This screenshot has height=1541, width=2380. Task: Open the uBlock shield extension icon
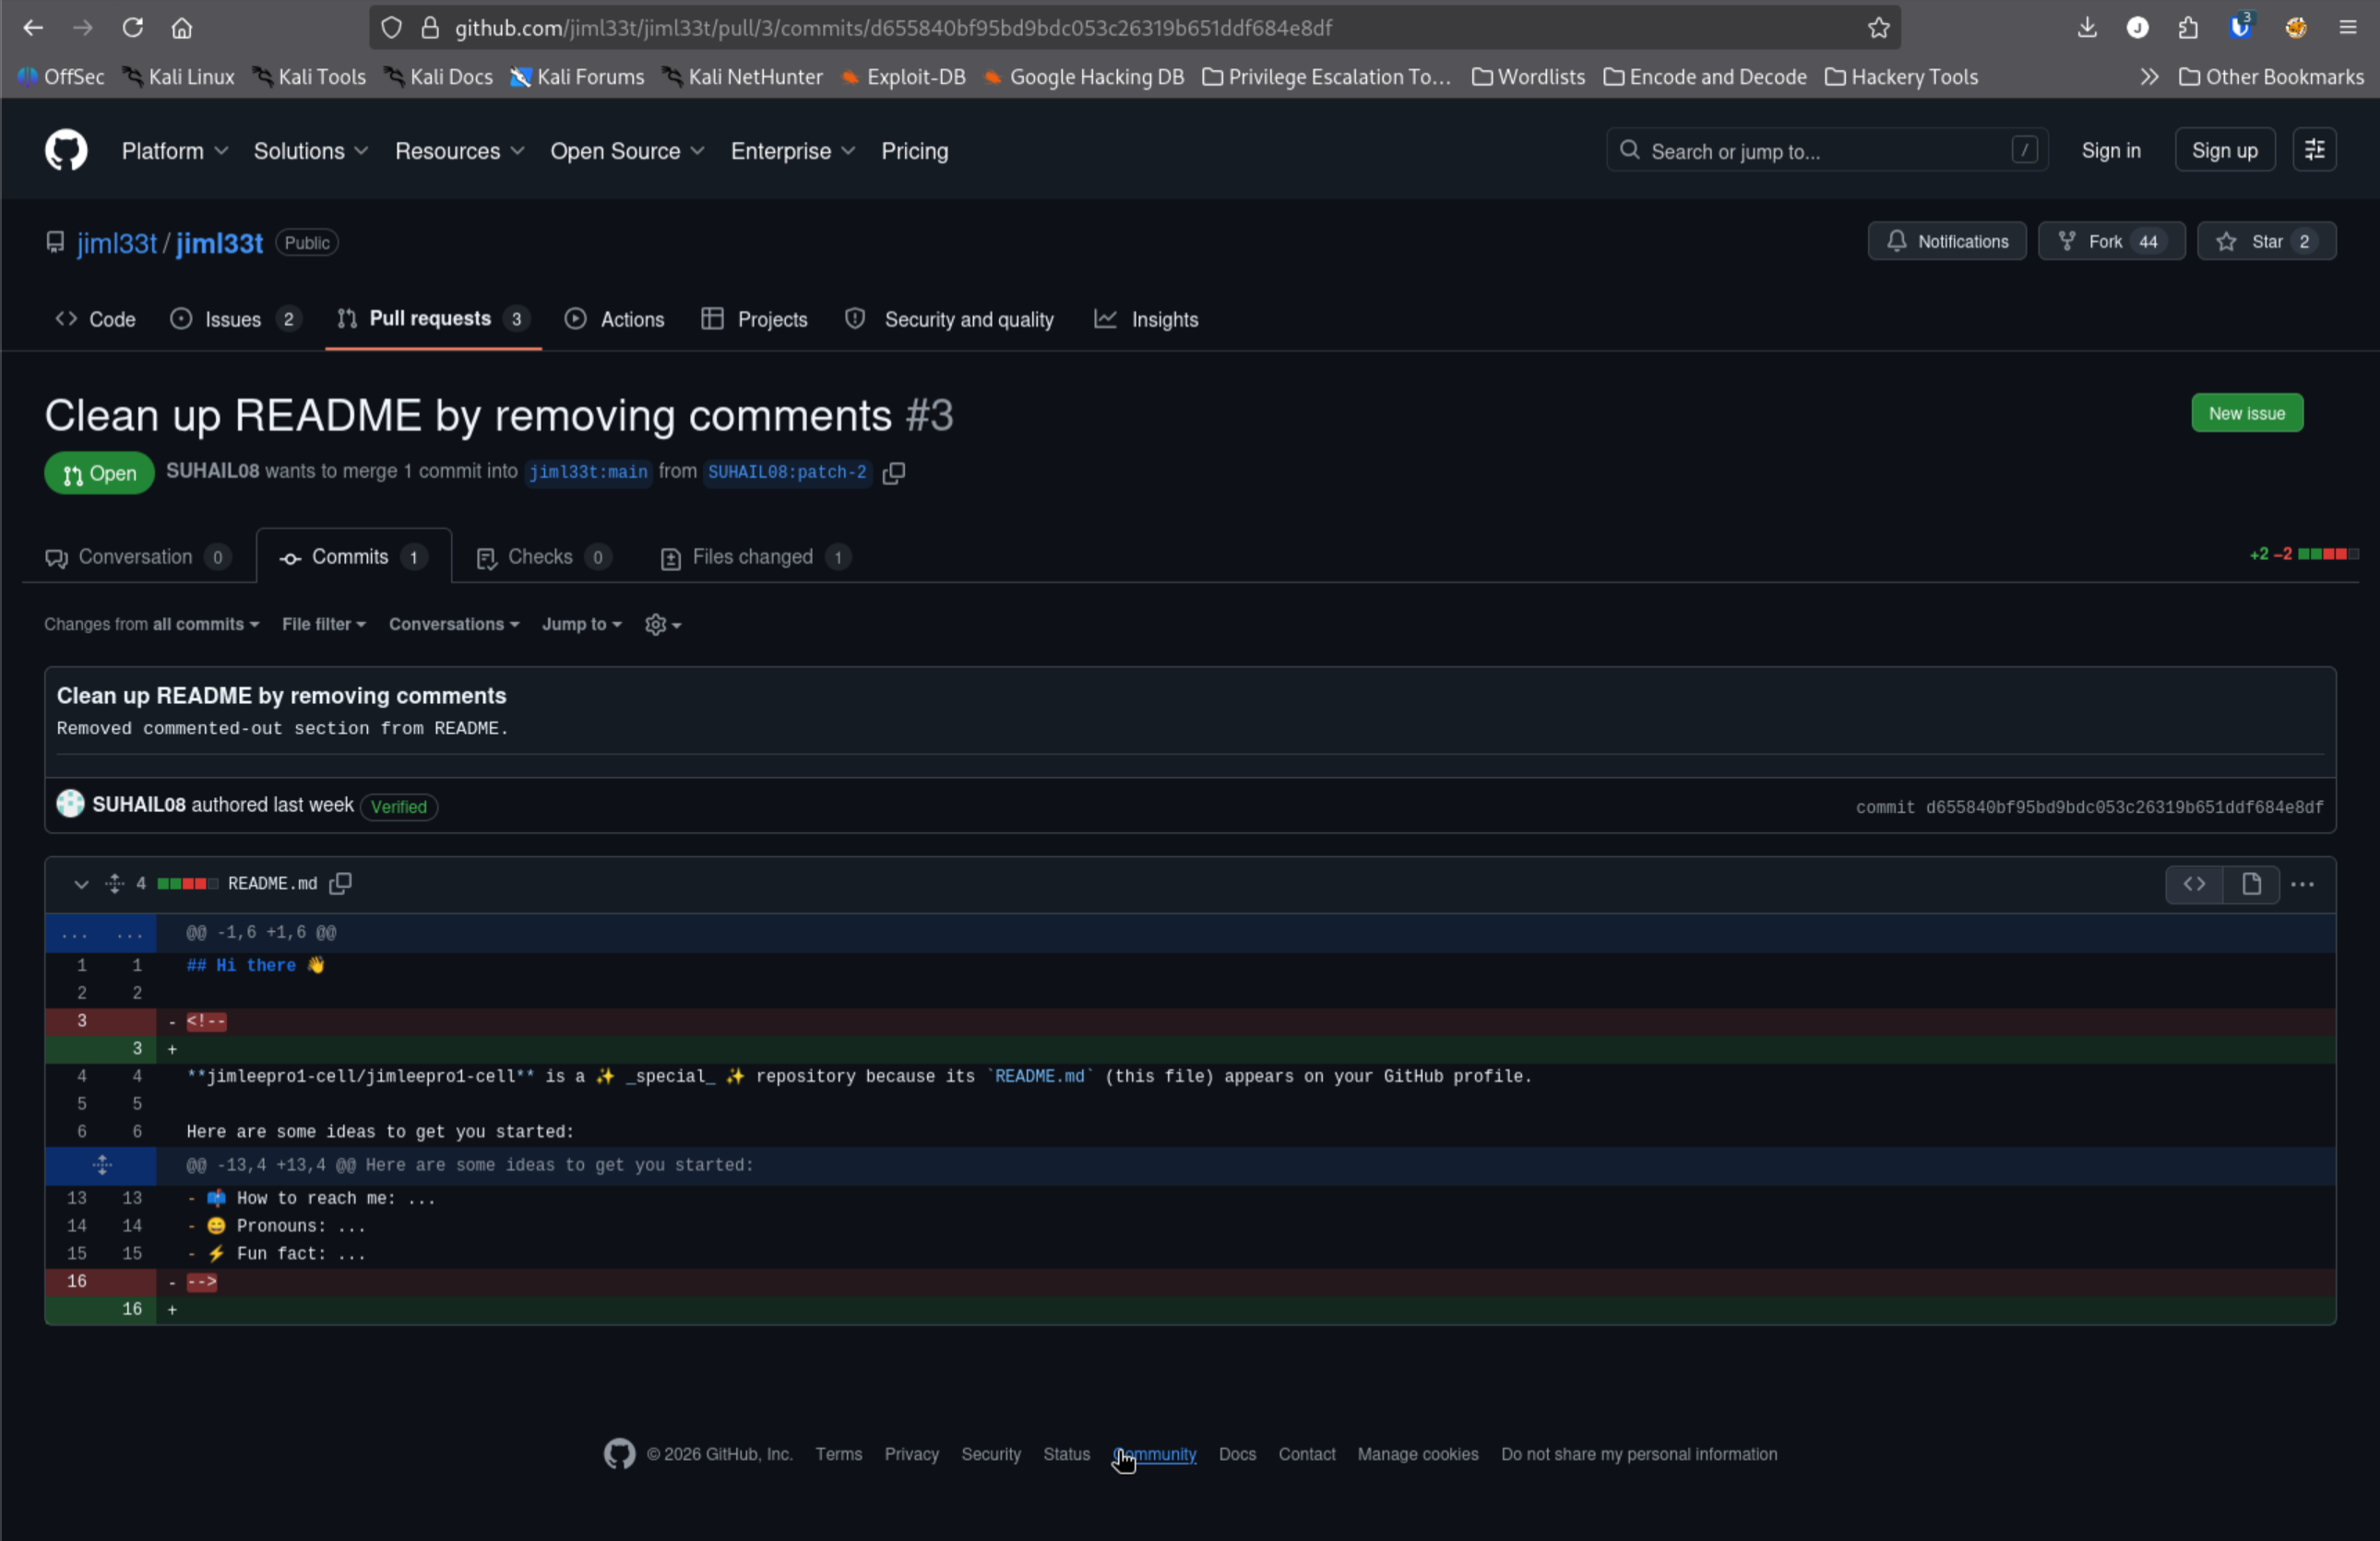pyautogui.click(x=2240, y=28)
